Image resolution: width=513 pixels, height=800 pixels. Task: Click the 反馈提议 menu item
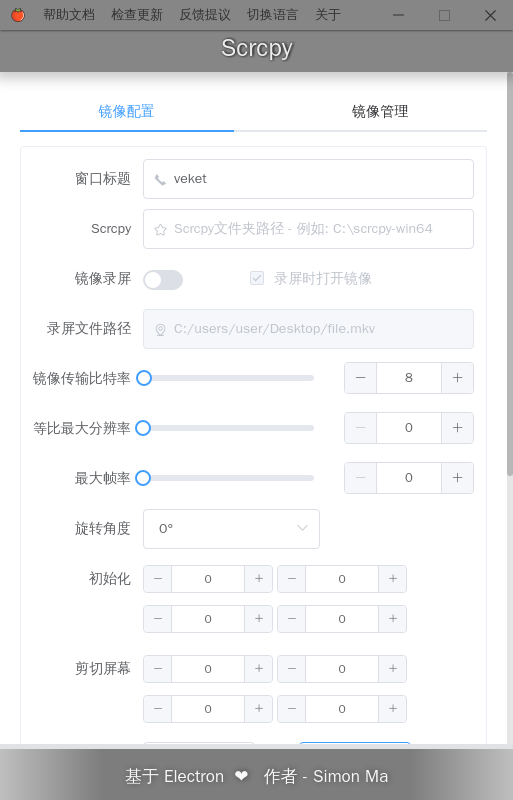[205, 15]
